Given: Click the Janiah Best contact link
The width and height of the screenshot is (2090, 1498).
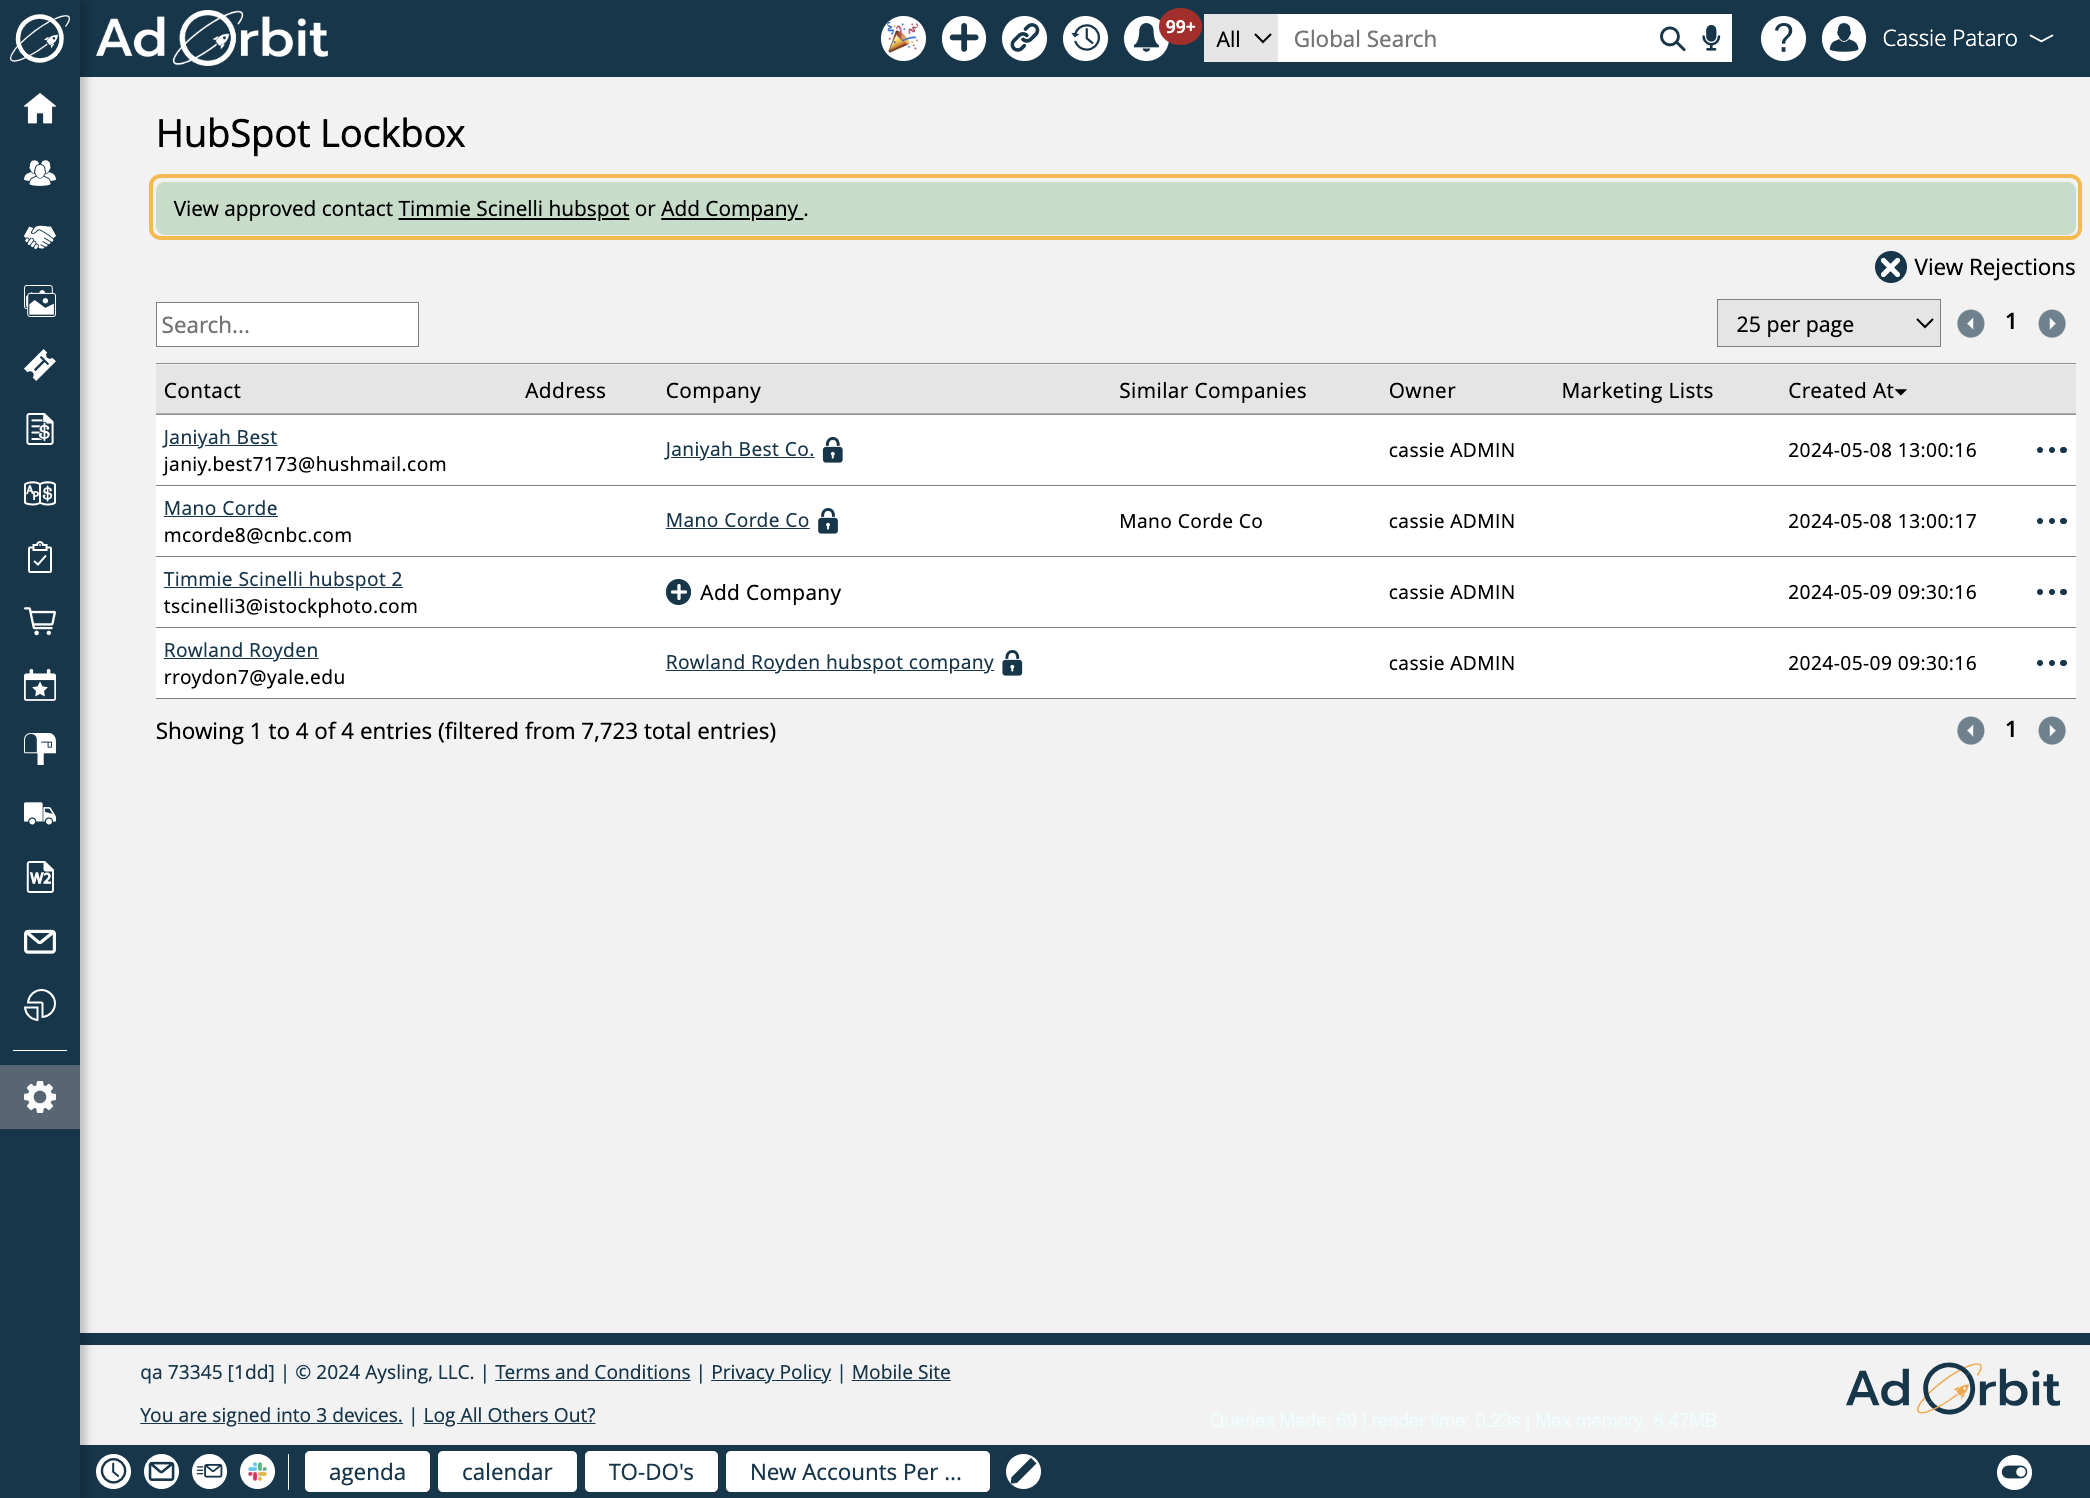Looking at the screenshot, I should coord(219,436).
